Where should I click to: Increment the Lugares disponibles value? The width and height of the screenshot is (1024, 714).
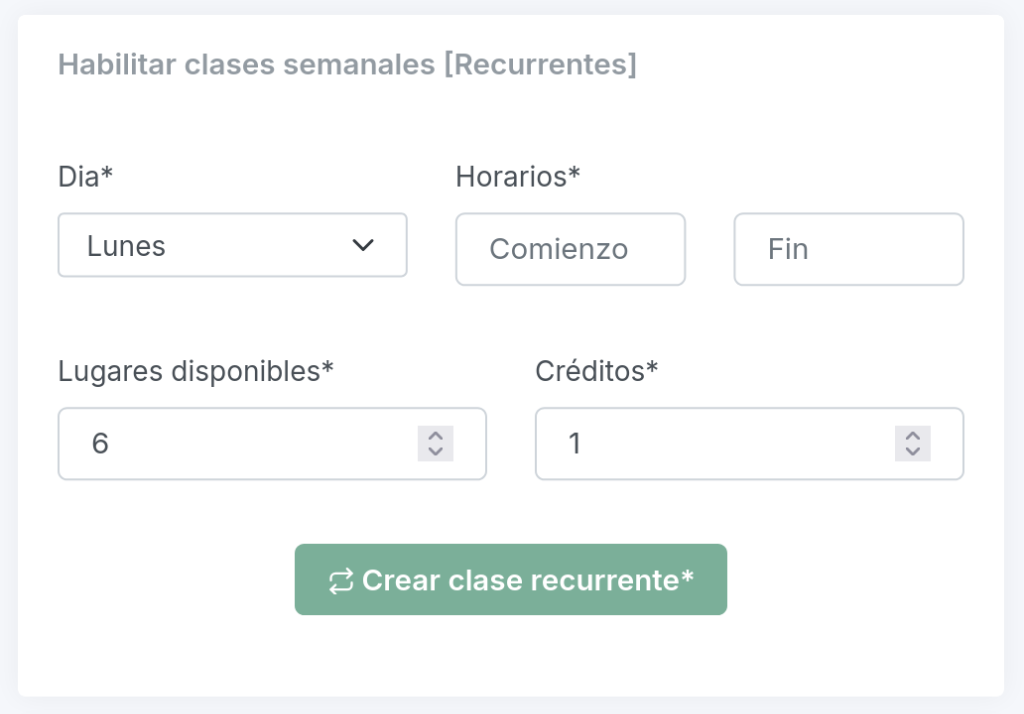[x=435, y=437]
